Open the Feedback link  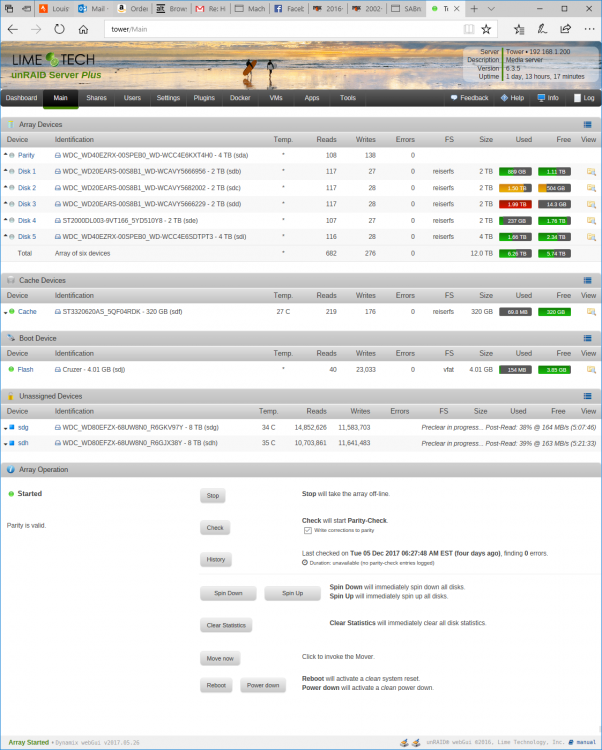(470, 98)
